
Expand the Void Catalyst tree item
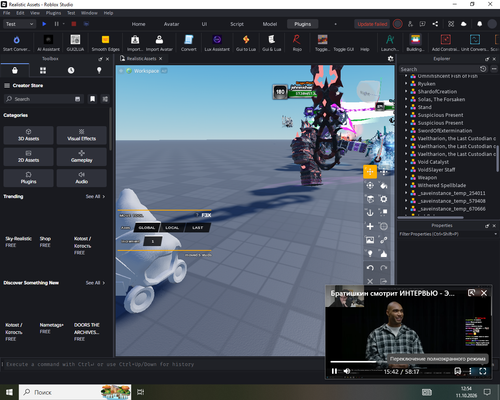tap(406, 162)
